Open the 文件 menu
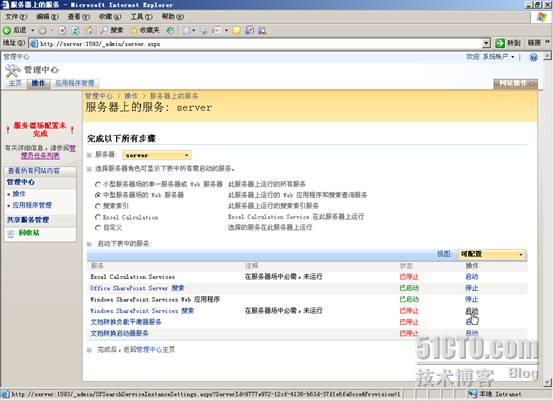 tap(16, 17)
